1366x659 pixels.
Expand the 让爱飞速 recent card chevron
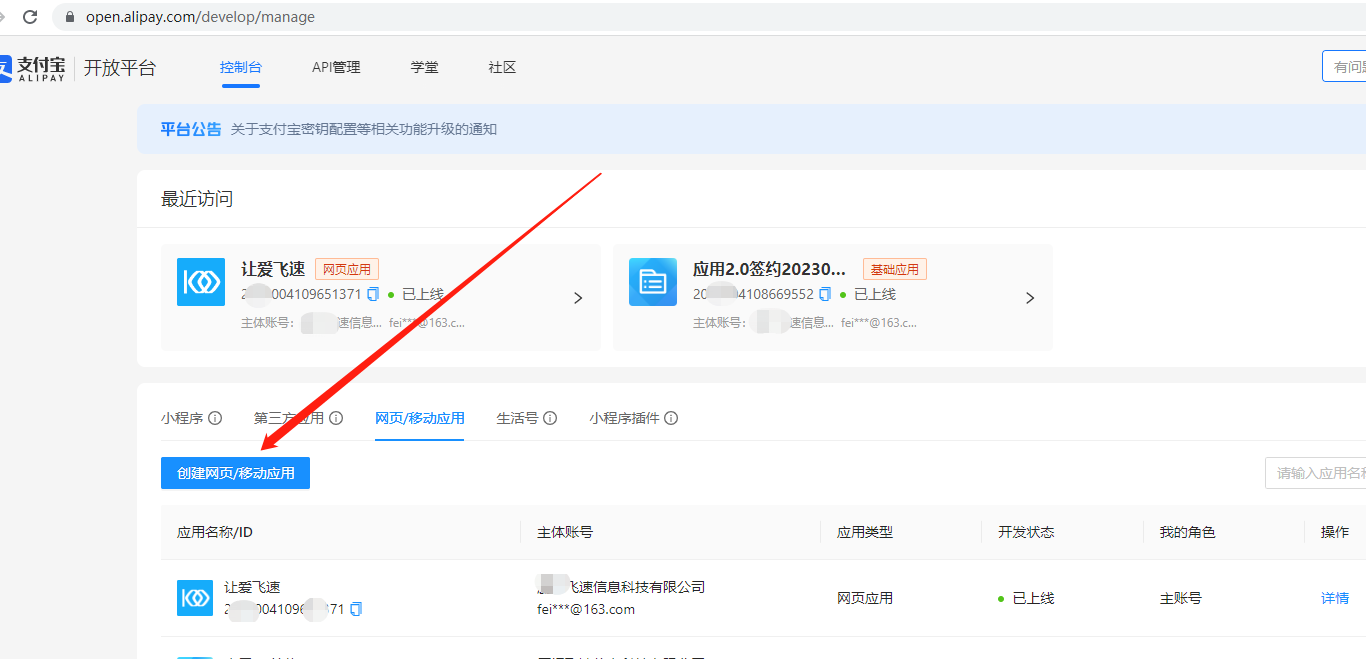tap(578, 298)
